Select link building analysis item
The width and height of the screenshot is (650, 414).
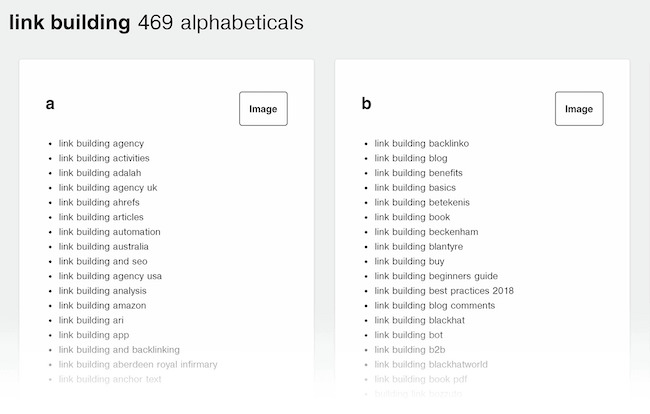point(102,291)
